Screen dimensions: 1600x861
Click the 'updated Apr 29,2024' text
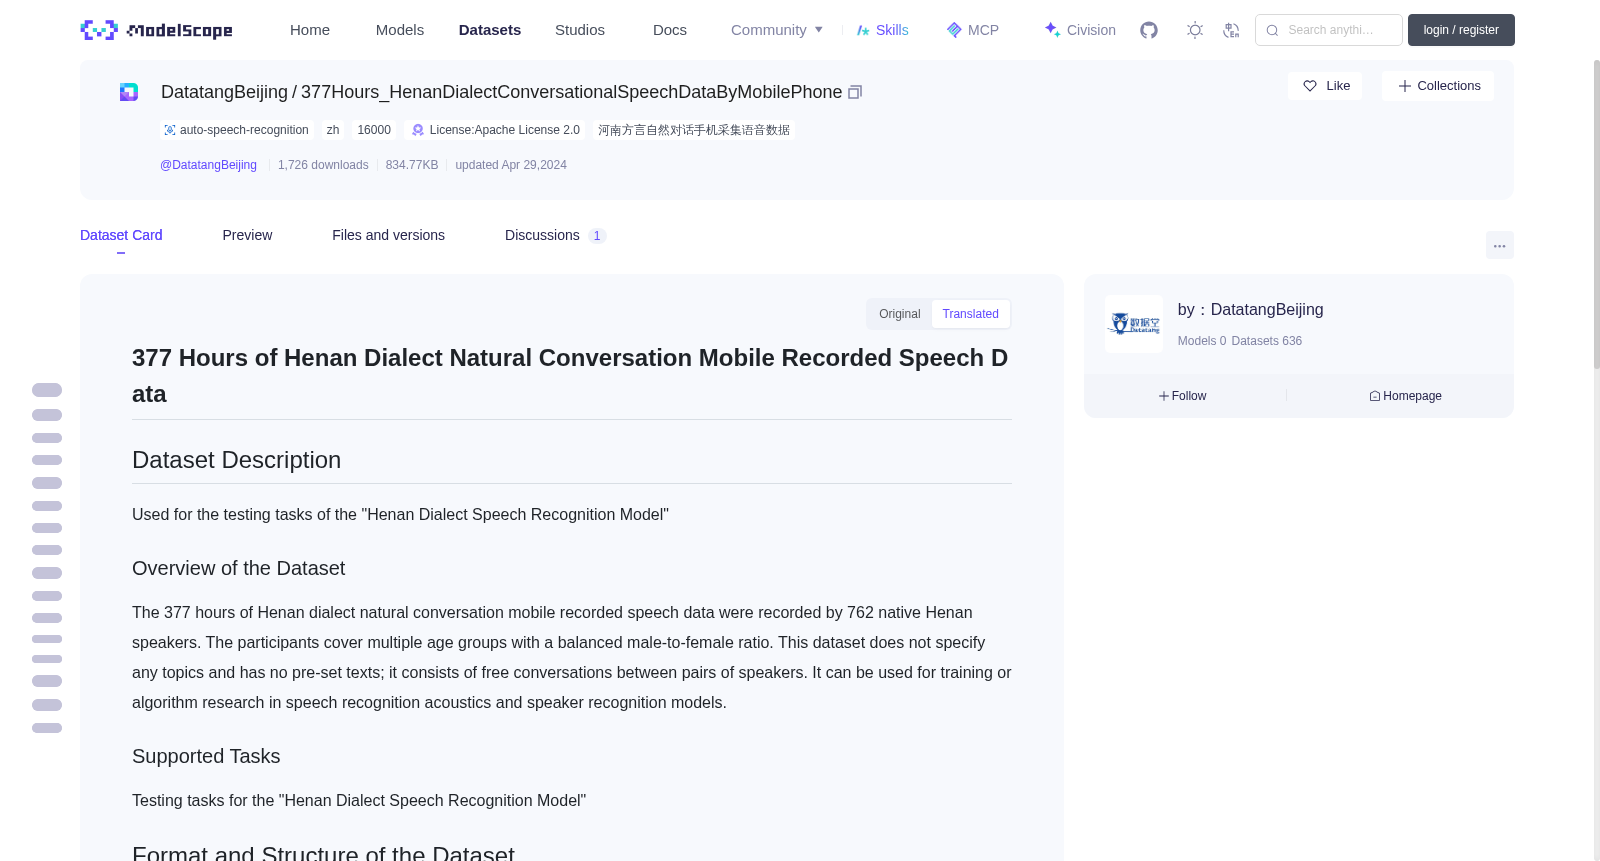tap(511, 165)
